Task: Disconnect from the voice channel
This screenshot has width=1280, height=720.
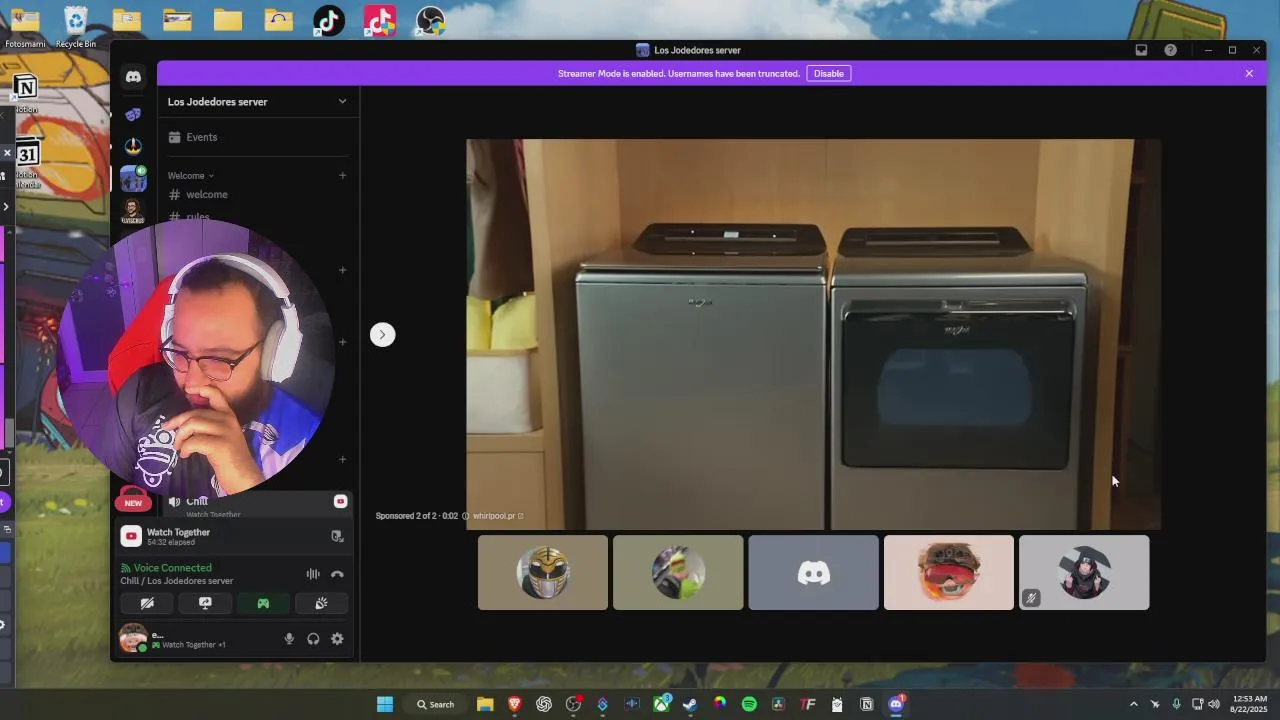Action: pos(337,574)
